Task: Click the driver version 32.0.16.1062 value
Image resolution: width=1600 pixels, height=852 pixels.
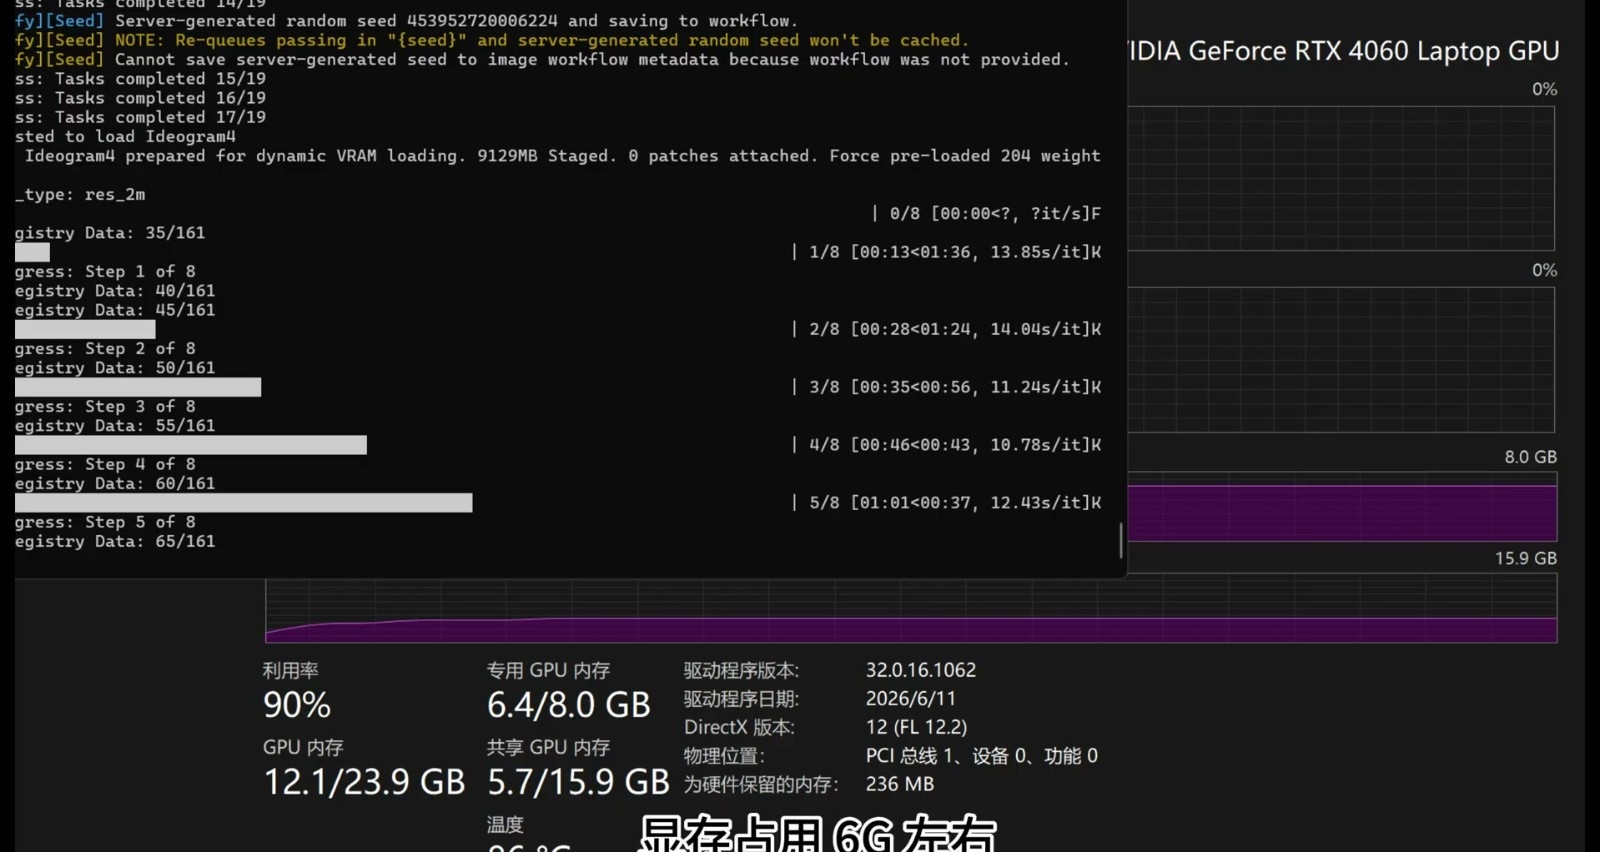Action: (921, 670)
